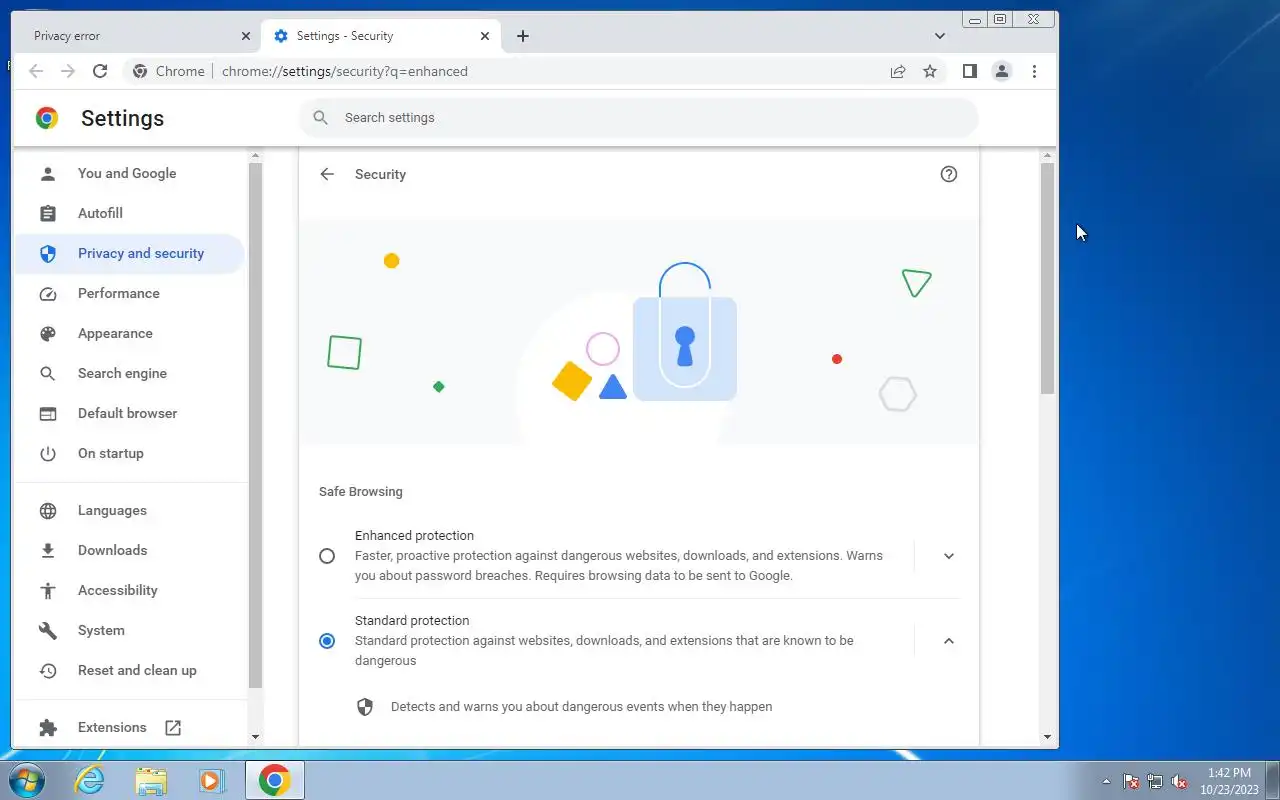The image size is (1280, 800).
Task: Click the back arrow beside Security
Action: point(327,174)
